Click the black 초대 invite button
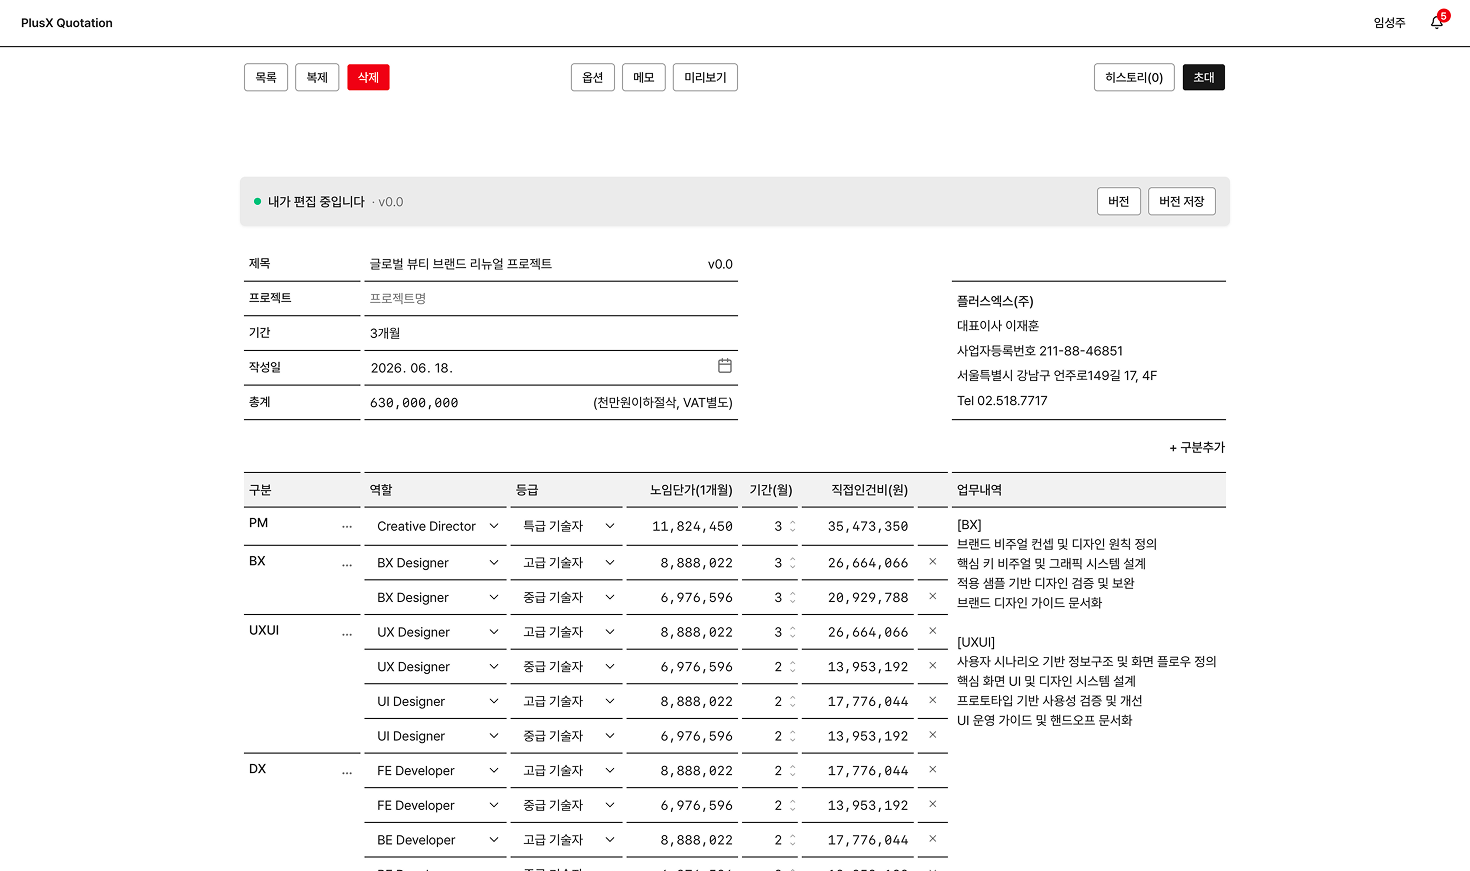 [x=1204, y=77]
